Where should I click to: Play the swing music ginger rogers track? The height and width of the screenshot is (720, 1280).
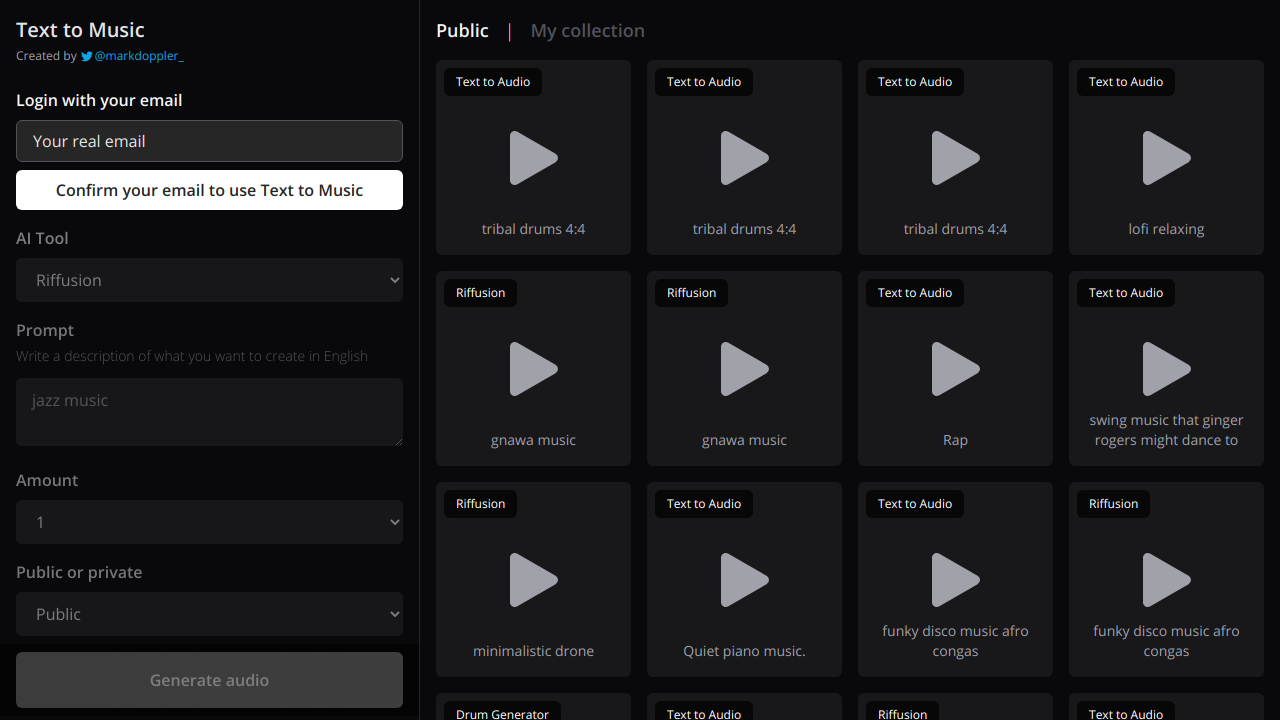point(1166,369)
